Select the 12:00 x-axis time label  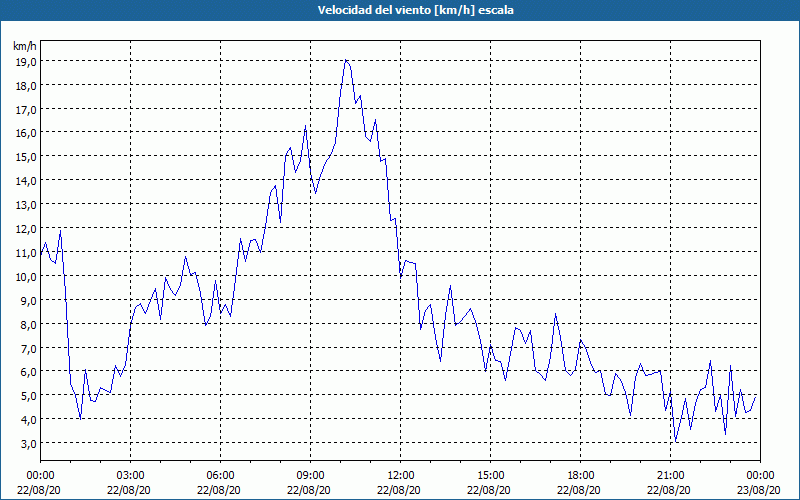(400, 475)
